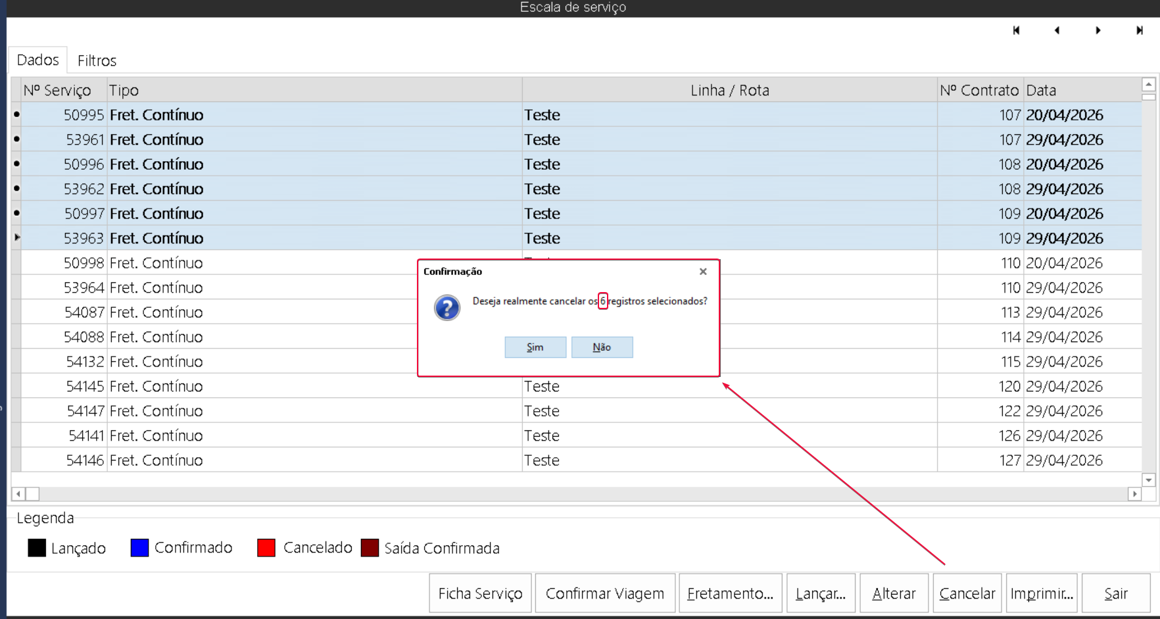Select the Dados tab
This screenshot has height=619, width=1160.
click(38, 60)
